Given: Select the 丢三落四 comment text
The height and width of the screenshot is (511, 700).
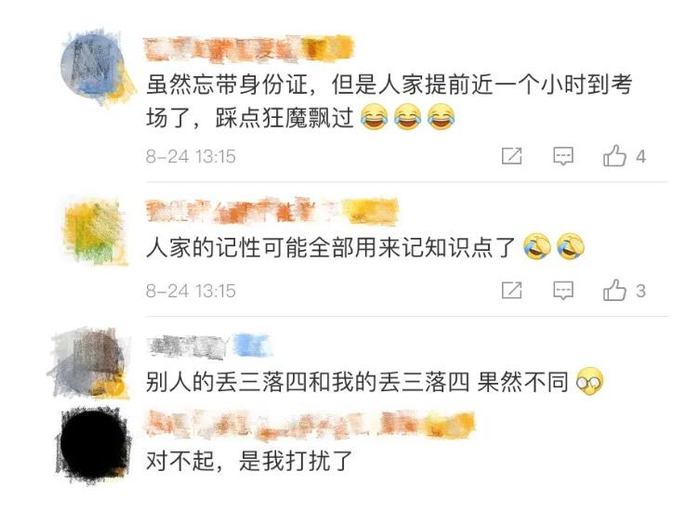Looking at the screenshot, I should point(357,382).
